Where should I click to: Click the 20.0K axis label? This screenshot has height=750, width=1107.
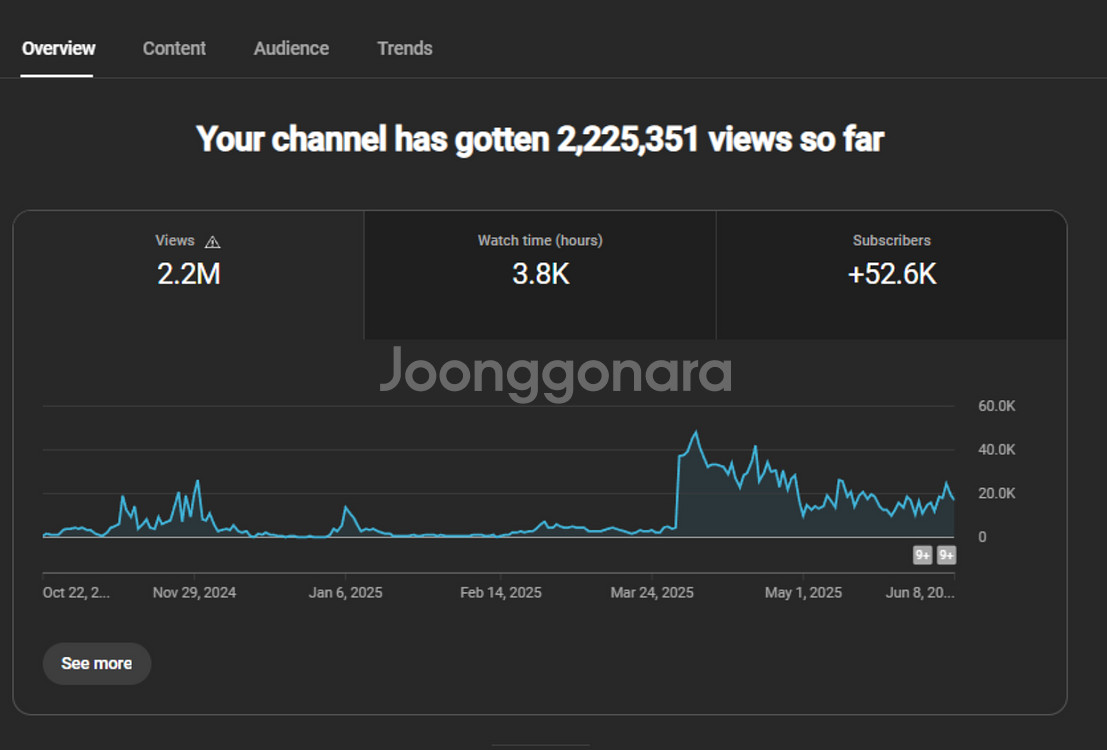point(996,494)
